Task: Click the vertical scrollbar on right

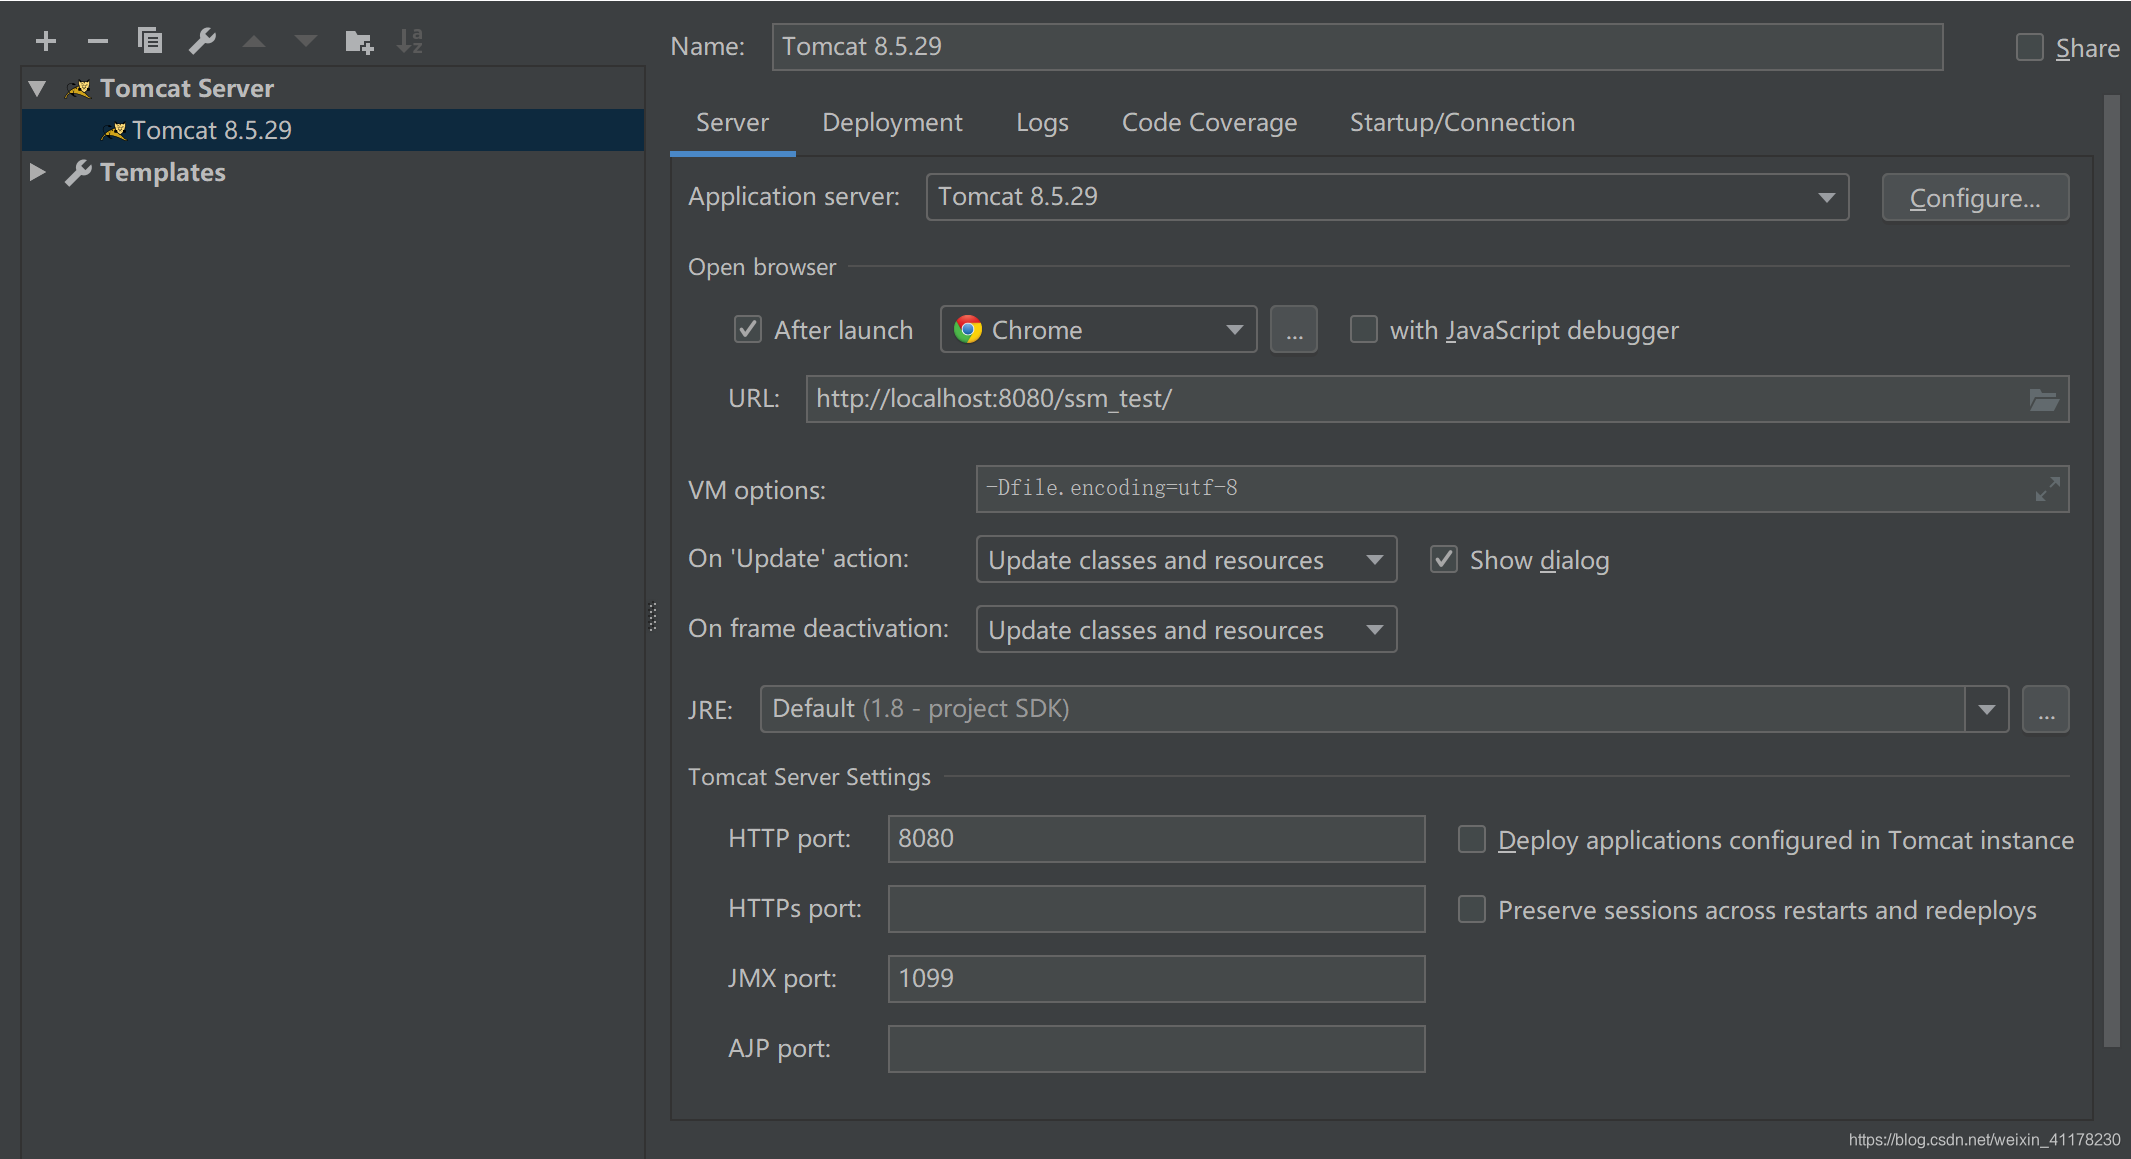Action: click(x=2111, y=570)
